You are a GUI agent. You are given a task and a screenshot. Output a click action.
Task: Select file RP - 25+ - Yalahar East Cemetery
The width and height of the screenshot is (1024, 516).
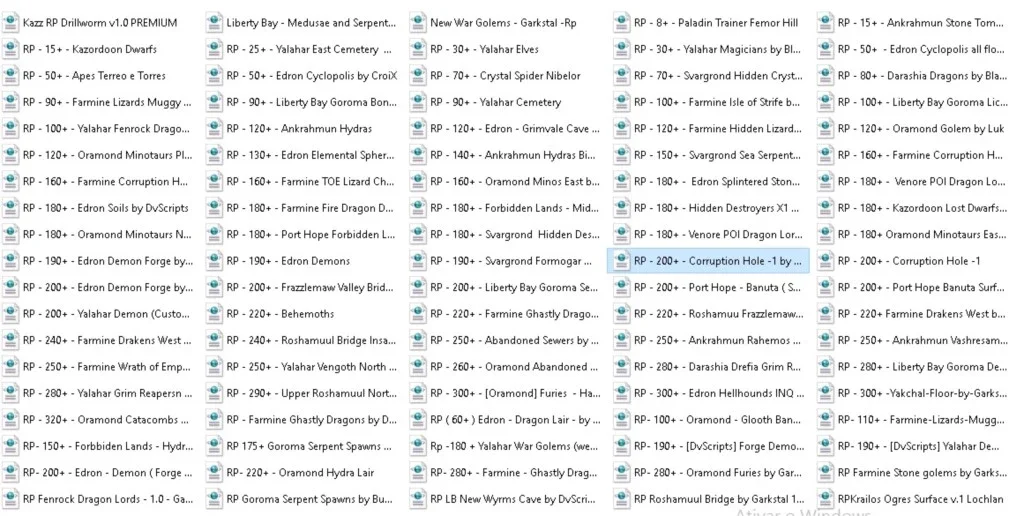[x=309, y=49]
